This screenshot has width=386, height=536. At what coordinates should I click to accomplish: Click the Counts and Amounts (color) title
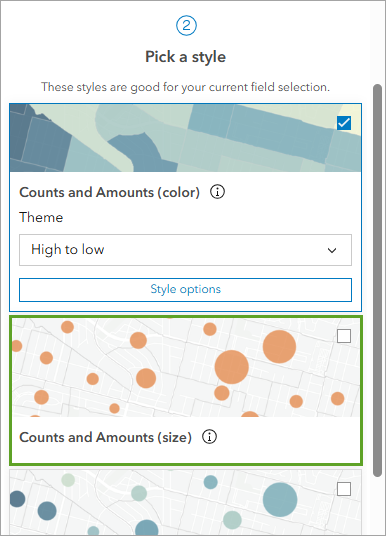[x=109, y=192]
